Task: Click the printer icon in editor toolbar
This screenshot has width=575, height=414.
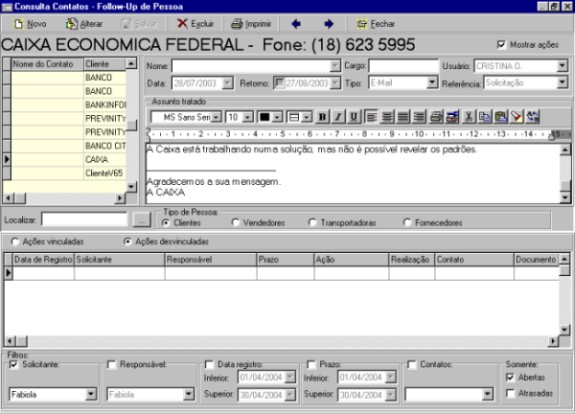Action: click(x=436, y=117)
